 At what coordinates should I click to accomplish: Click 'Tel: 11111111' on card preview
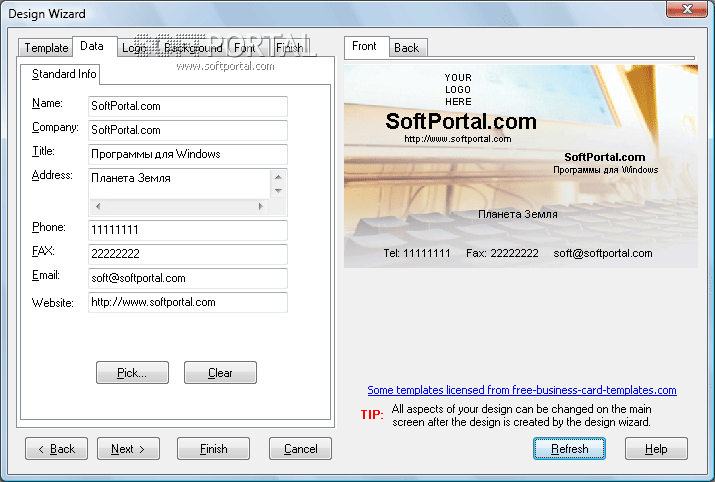(417, 254)
